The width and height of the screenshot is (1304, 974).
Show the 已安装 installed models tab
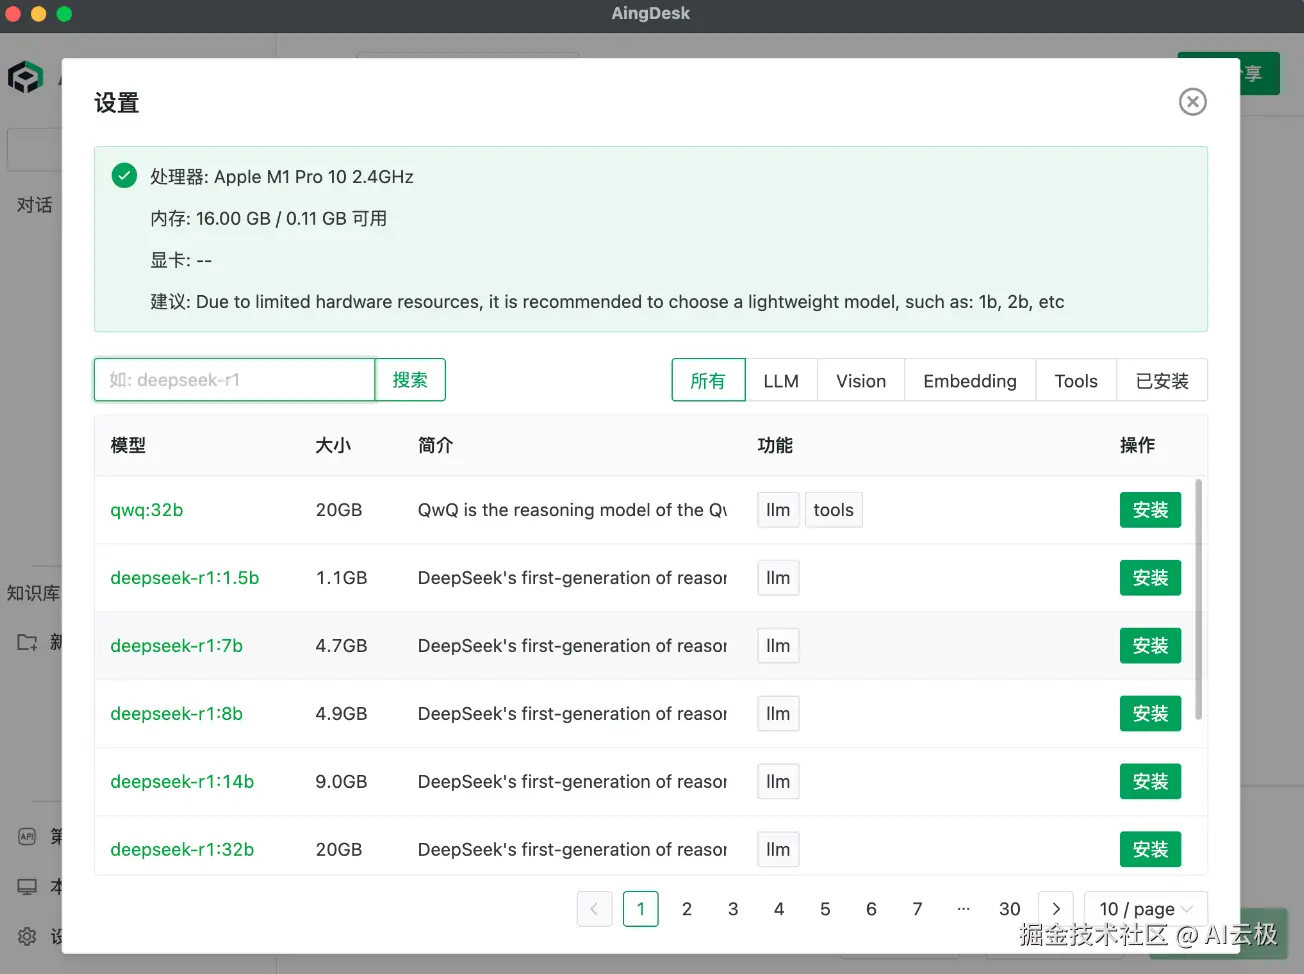pyautogui.click(x=1162, y=380)
